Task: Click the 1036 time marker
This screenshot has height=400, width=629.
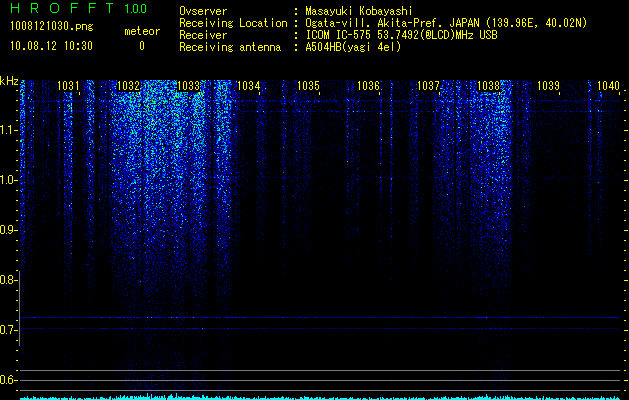Action: [368, 85]
